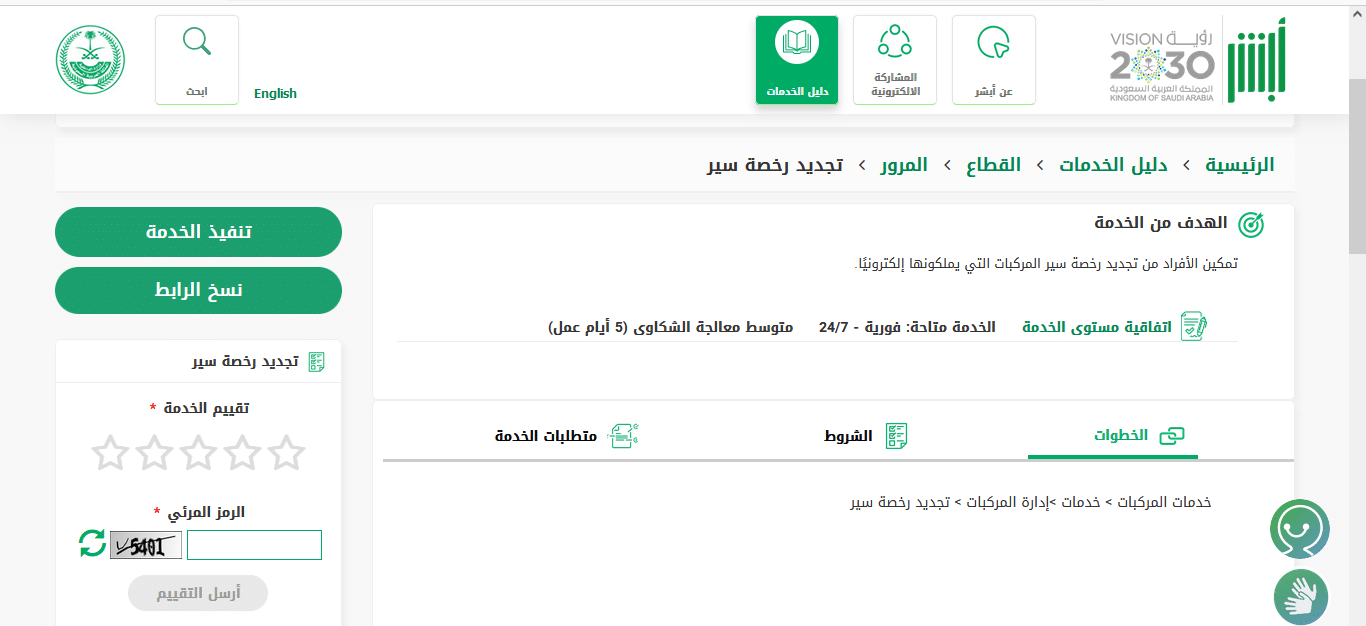Switch to the الشروط conditions tab
Viewport: 1366px width, 626px height.
pos(866,436)
